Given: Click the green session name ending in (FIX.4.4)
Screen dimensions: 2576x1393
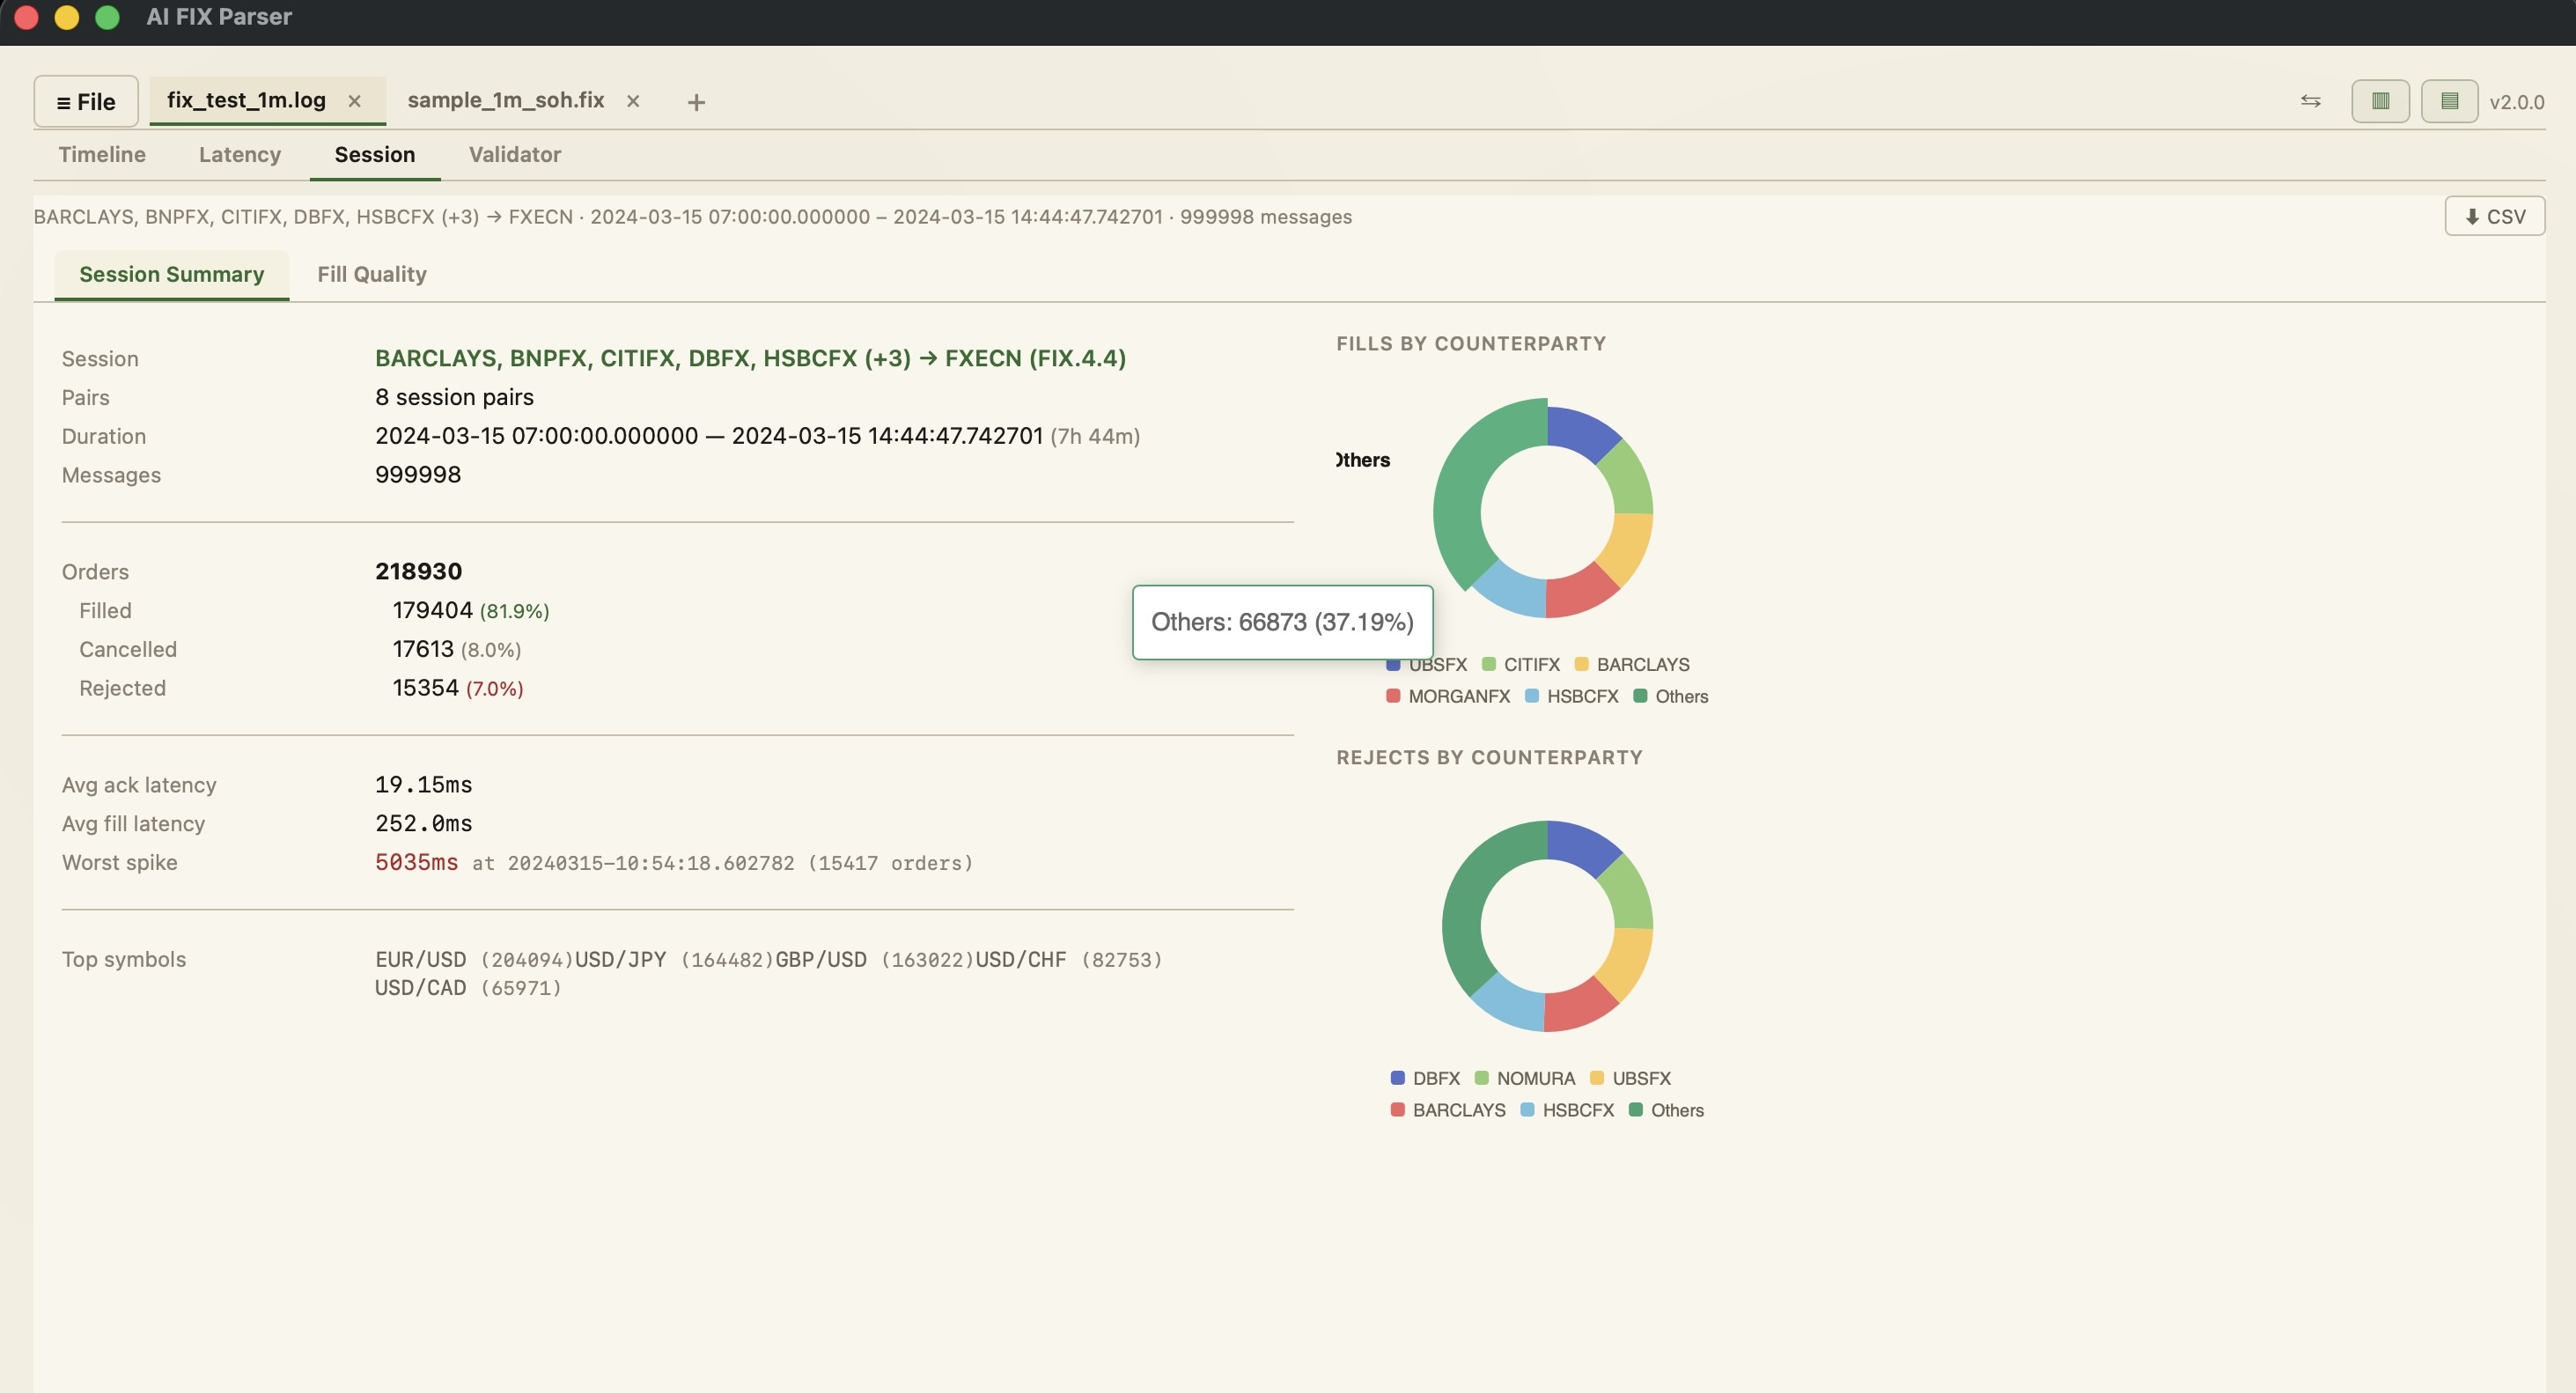Looking at the screenshot, I should pyautogui.click(x=750, y=358).
